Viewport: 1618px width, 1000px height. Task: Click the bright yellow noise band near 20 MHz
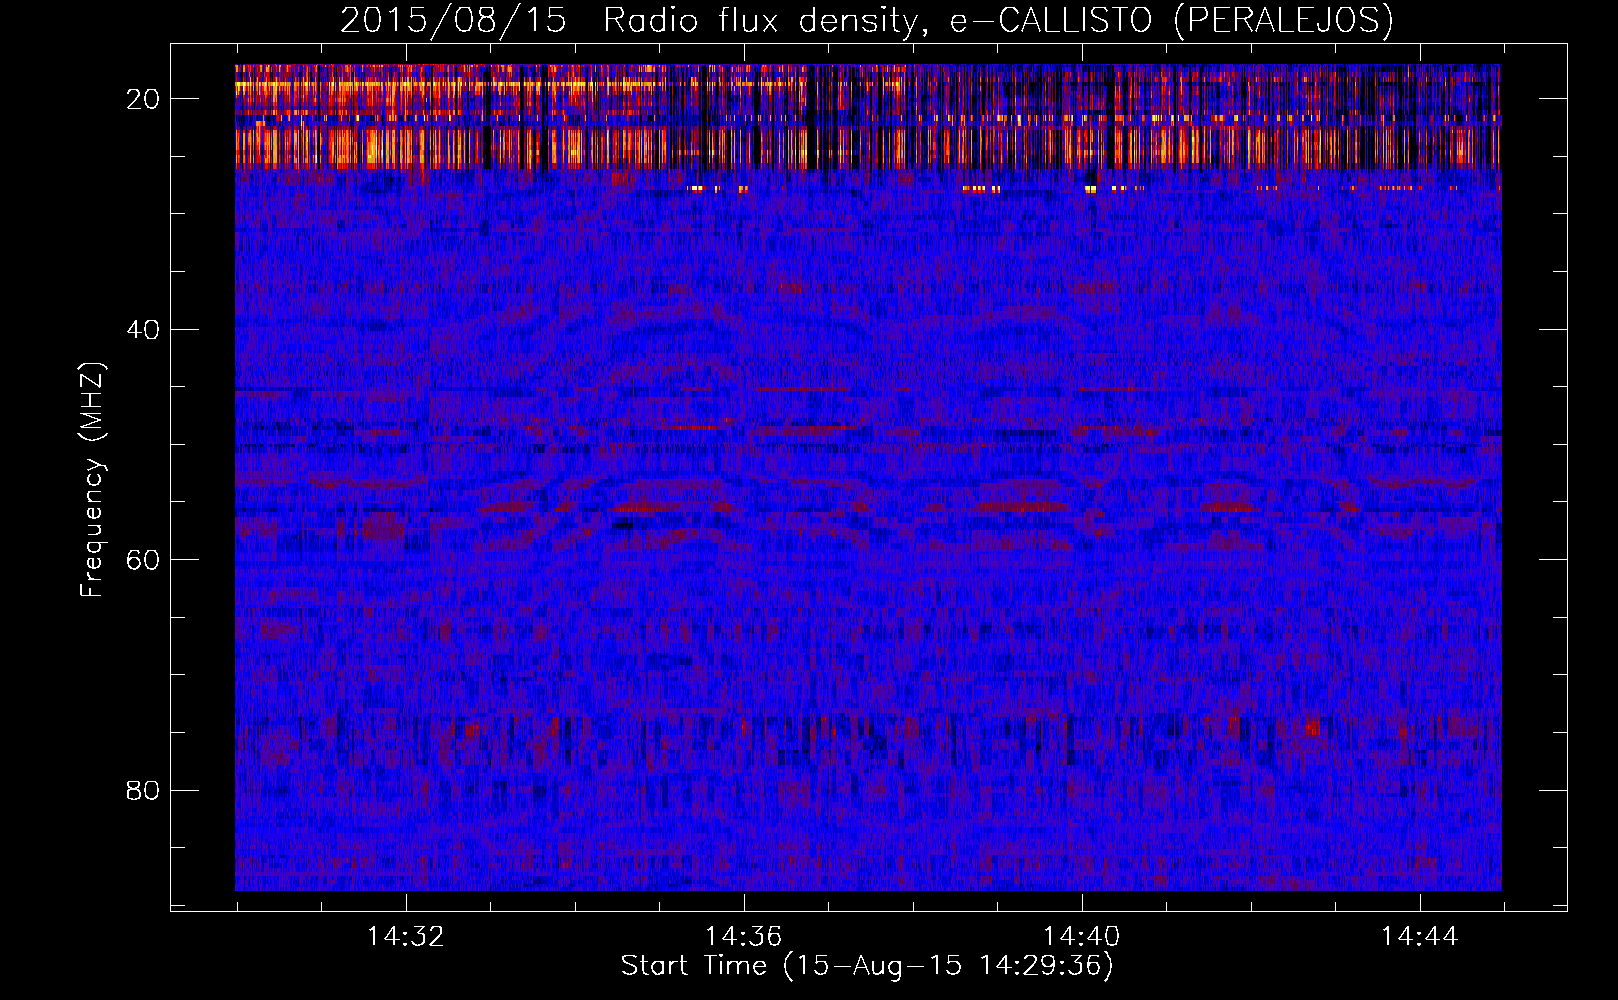coord(868,116)
